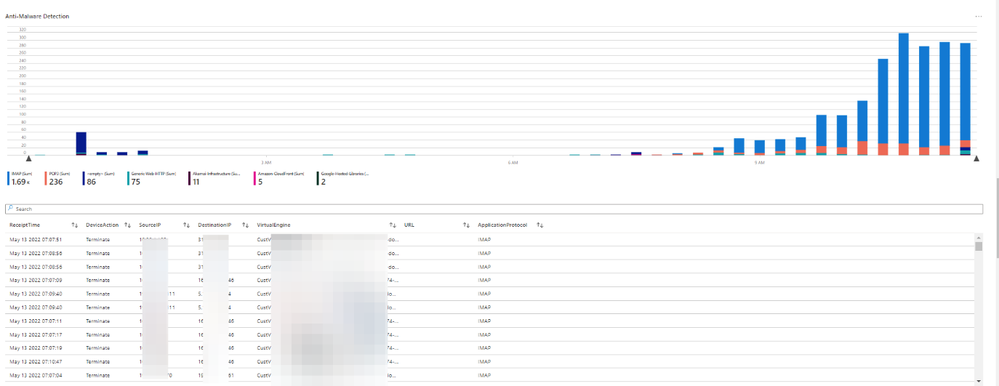Click the VirtualEngine column header
The image size is (999, 386).
pyautogui.click(x=273, y=225)
